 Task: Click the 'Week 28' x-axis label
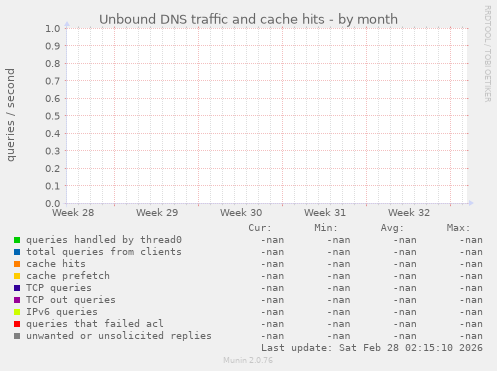pyautogui.click(x=73, y=213)
